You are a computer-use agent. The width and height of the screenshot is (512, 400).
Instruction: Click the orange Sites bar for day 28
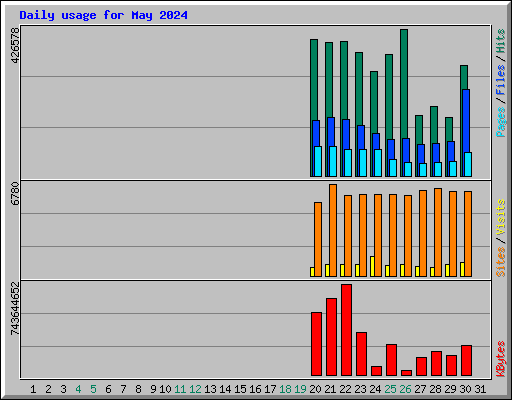[438, 232]
